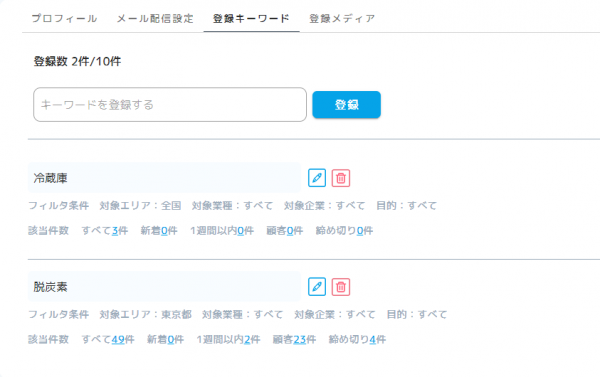Image resolution: width=600 pixels, height=377 pixels.
Task: Delete the 冷蔵庫 keyword with trash icon
Action: tap(341, 178)
